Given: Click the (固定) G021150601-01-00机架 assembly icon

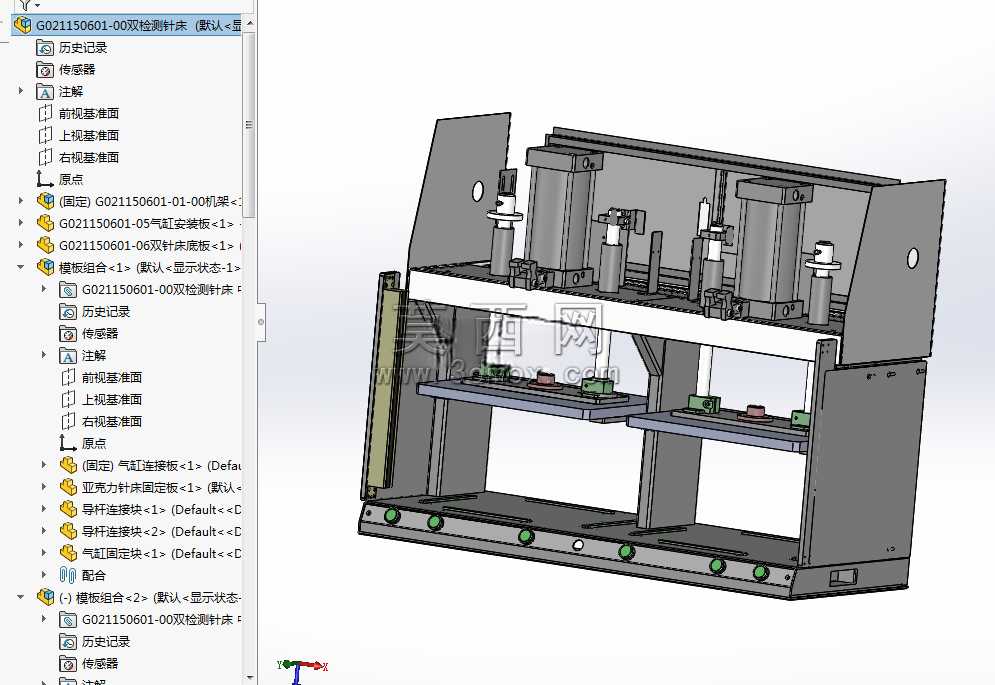Looking at the screenshot, I should (45, 201).
